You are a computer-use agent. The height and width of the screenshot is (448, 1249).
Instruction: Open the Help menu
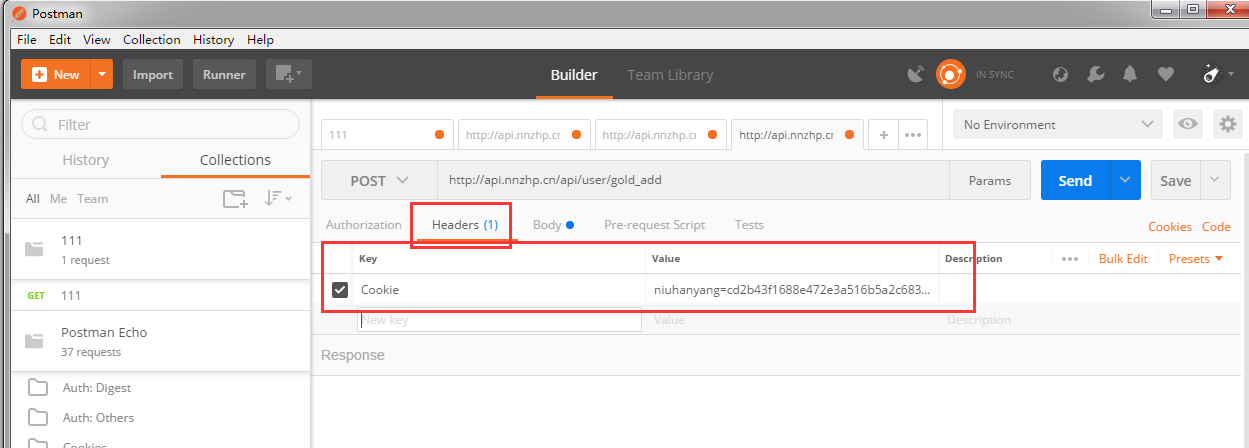[x=260, y=39]
